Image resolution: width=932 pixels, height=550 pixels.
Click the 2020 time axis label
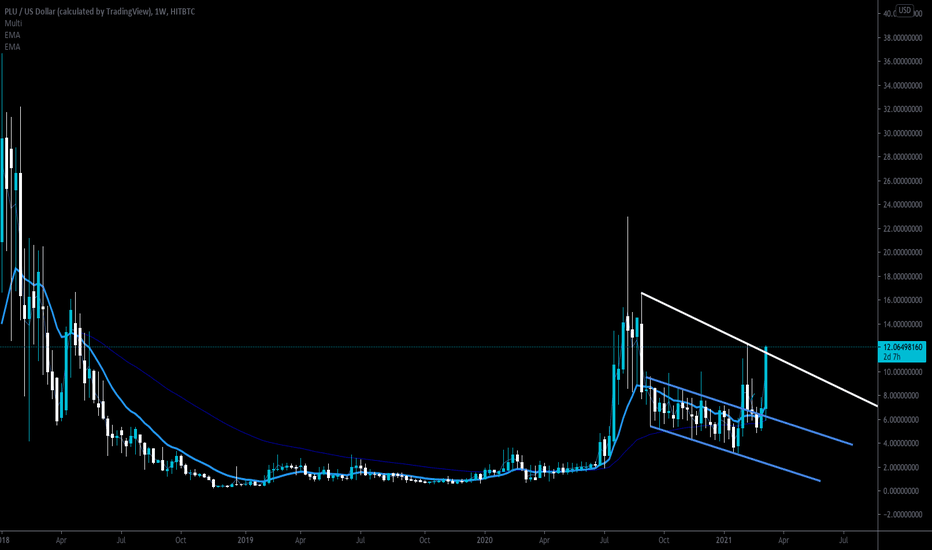click(484, 540)
